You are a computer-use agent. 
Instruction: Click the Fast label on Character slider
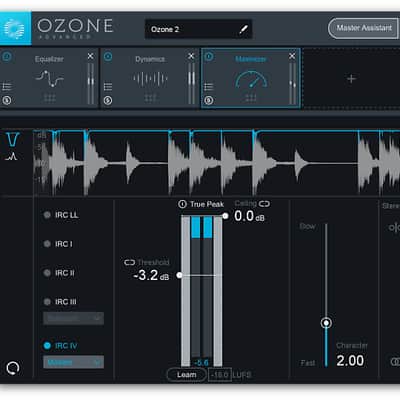click(x=307, y=363)
